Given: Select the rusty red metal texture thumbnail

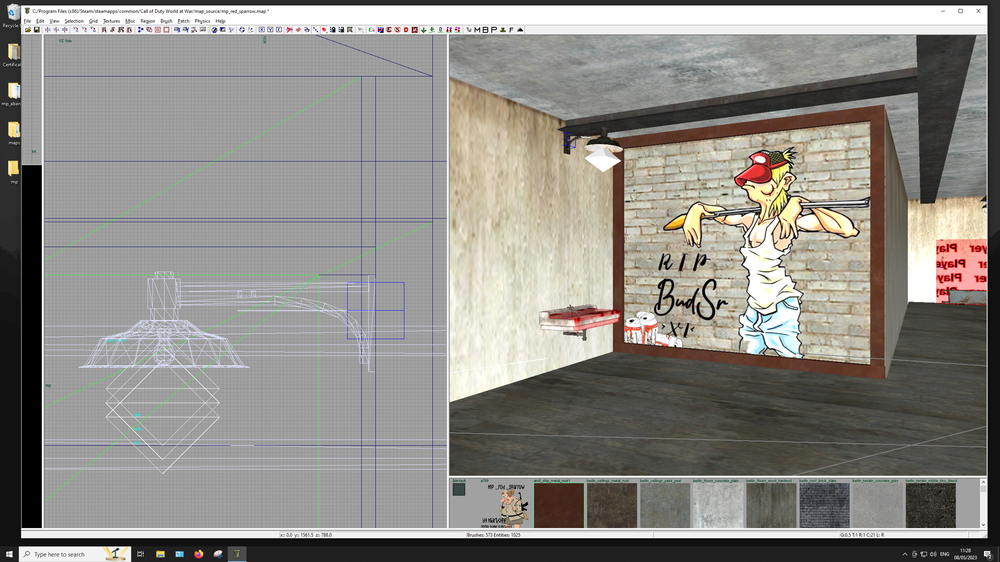Looking at the screenshot, I should pos(558,506).
